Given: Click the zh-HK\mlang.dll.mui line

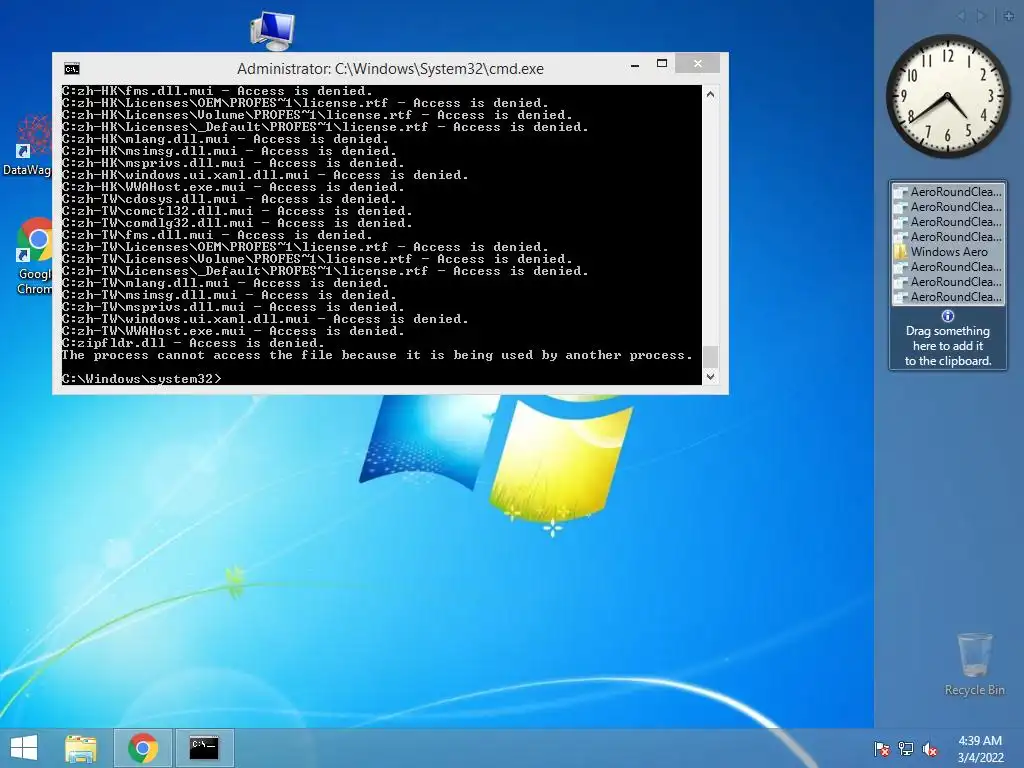Looking at the screenshot, I should point(225,139).
